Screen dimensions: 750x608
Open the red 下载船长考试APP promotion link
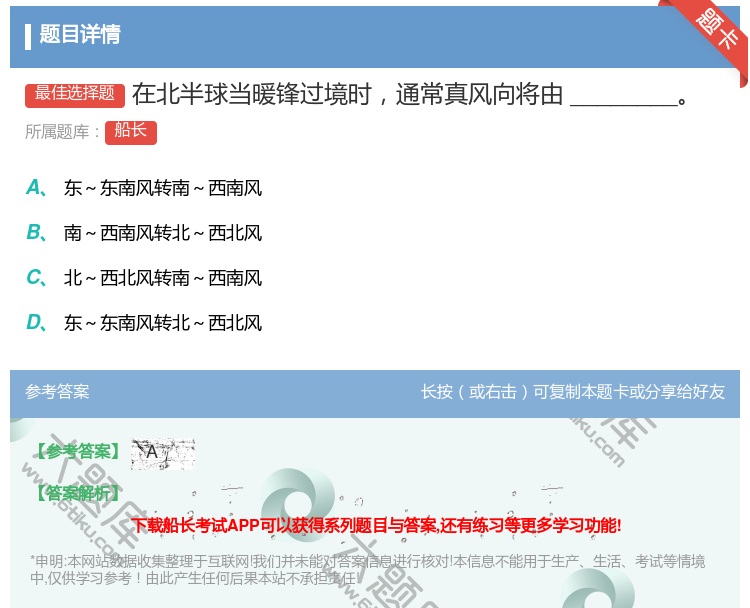click(376, 525)
